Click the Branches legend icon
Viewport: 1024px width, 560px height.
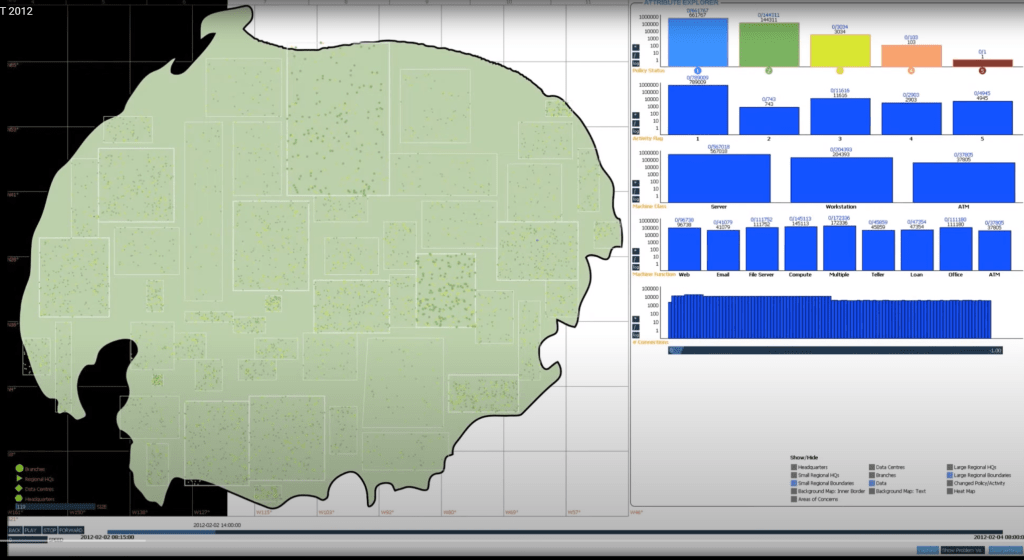19,467
